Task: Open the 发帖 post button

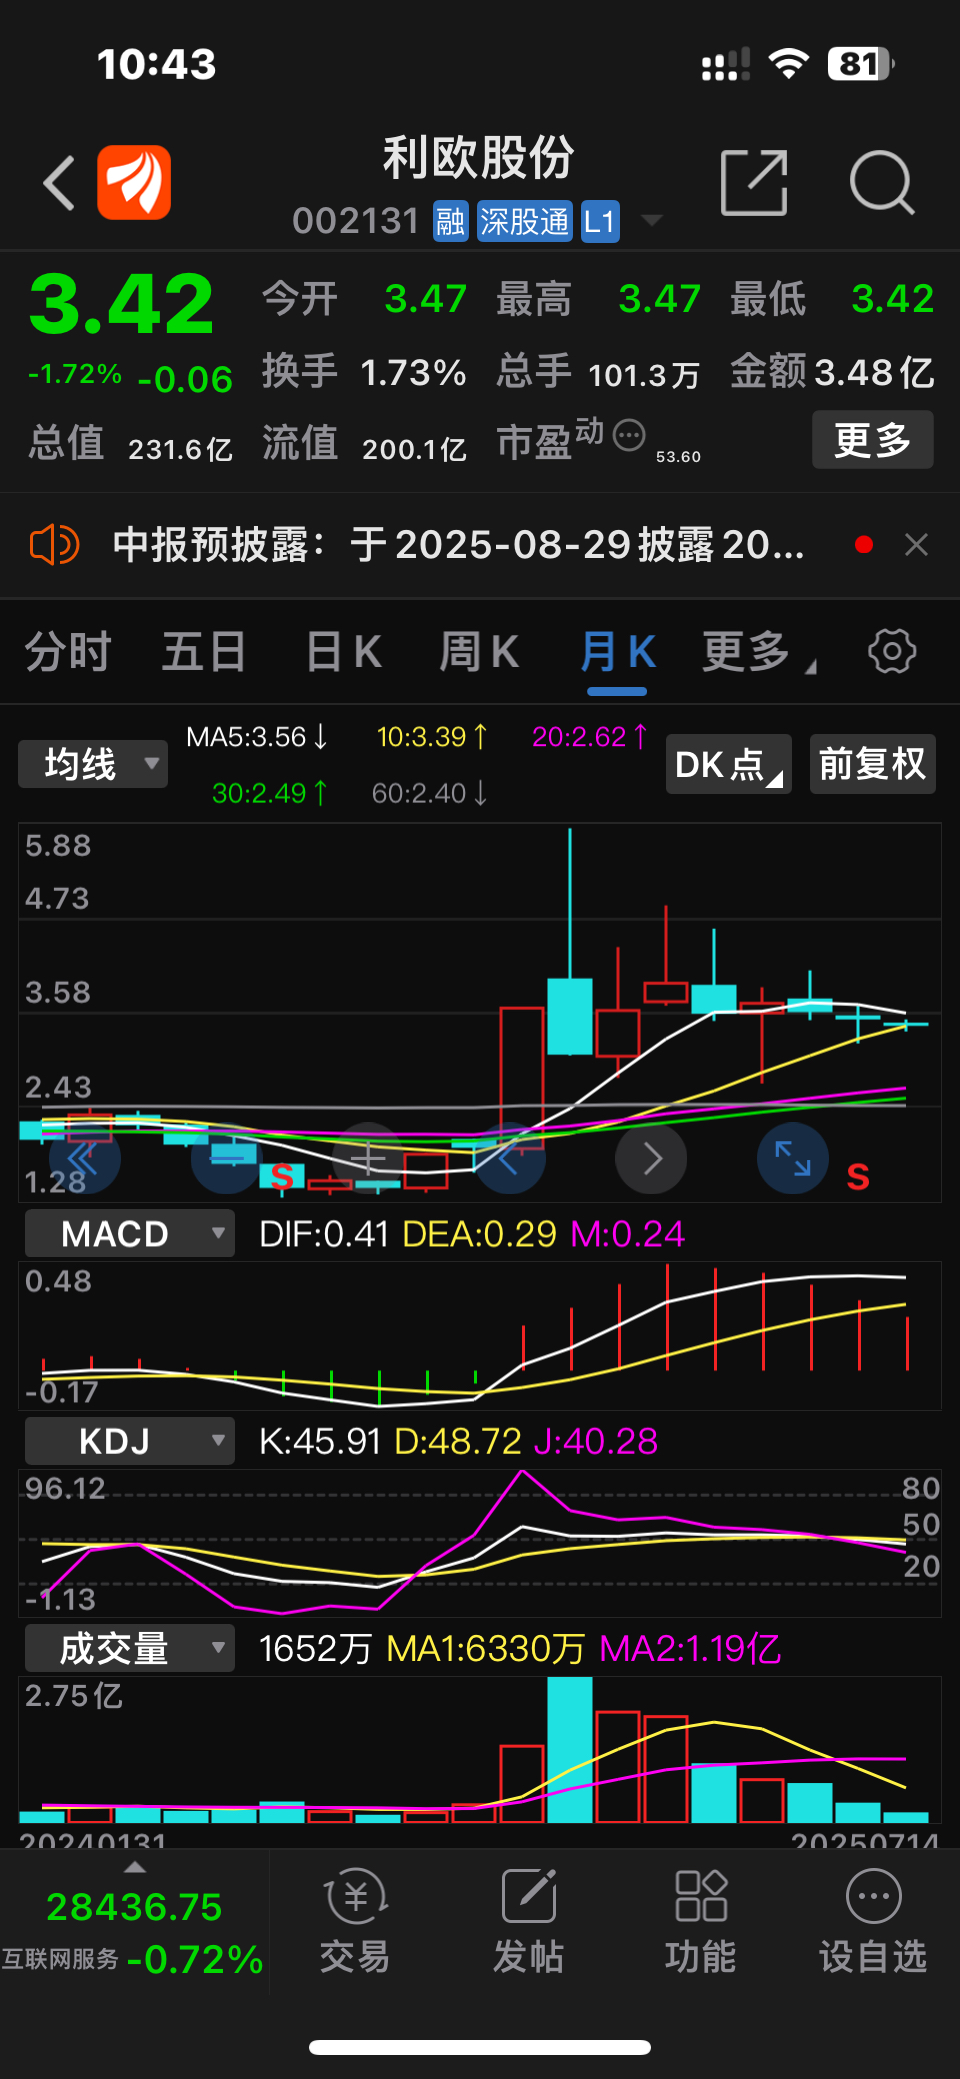Action: (x=529, y=1920)
